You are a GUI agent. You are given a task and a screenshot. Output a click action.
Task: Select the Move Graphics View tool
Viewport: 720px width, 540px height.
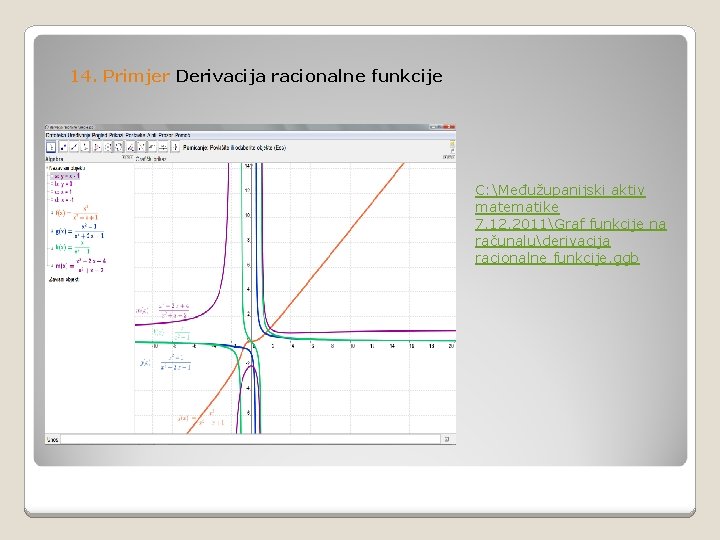[x=175, y=147]
